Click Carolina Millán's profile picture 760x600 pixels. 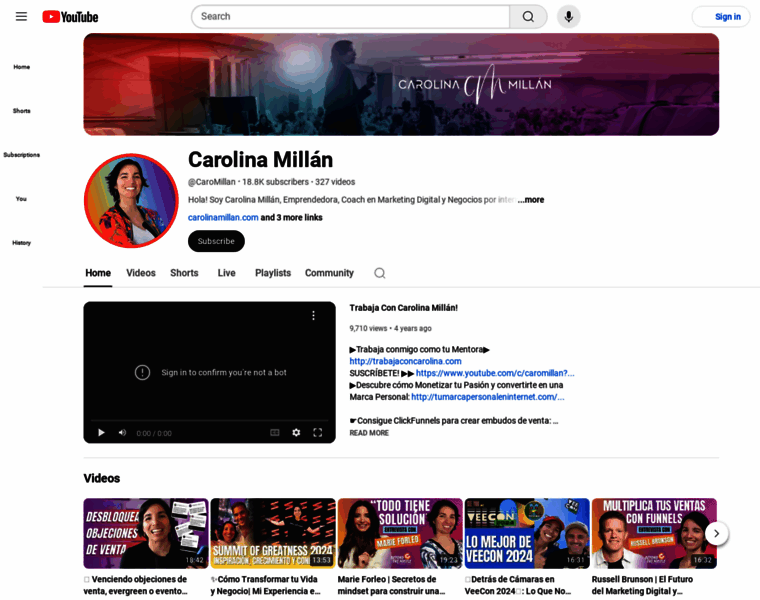131,201
